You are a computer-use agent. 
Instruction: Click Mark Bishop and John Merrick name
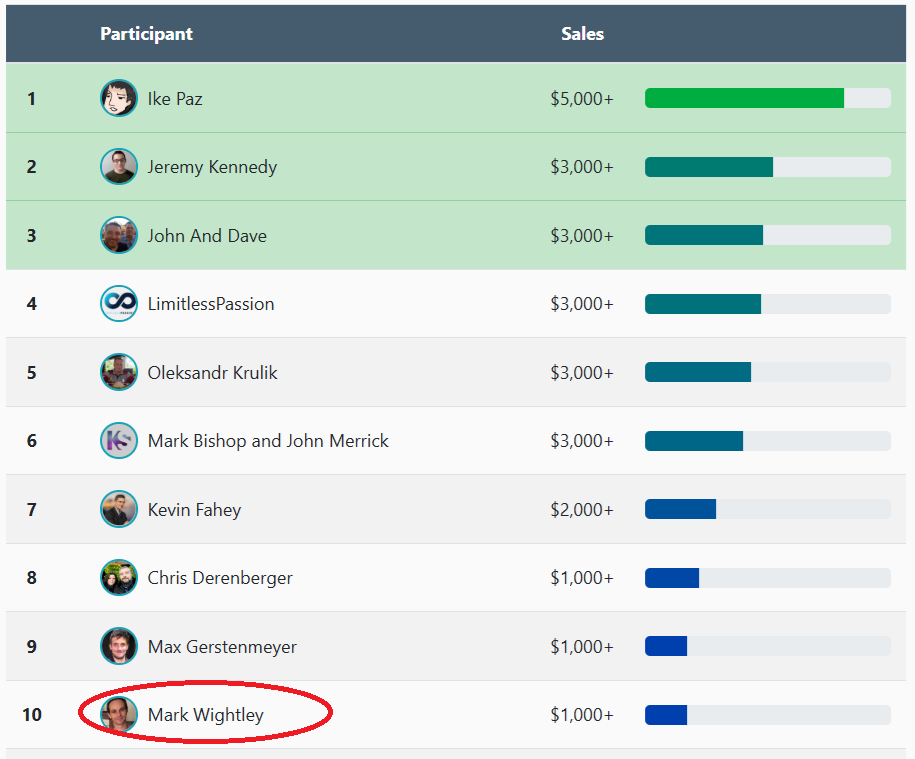(x=268, y=441)
